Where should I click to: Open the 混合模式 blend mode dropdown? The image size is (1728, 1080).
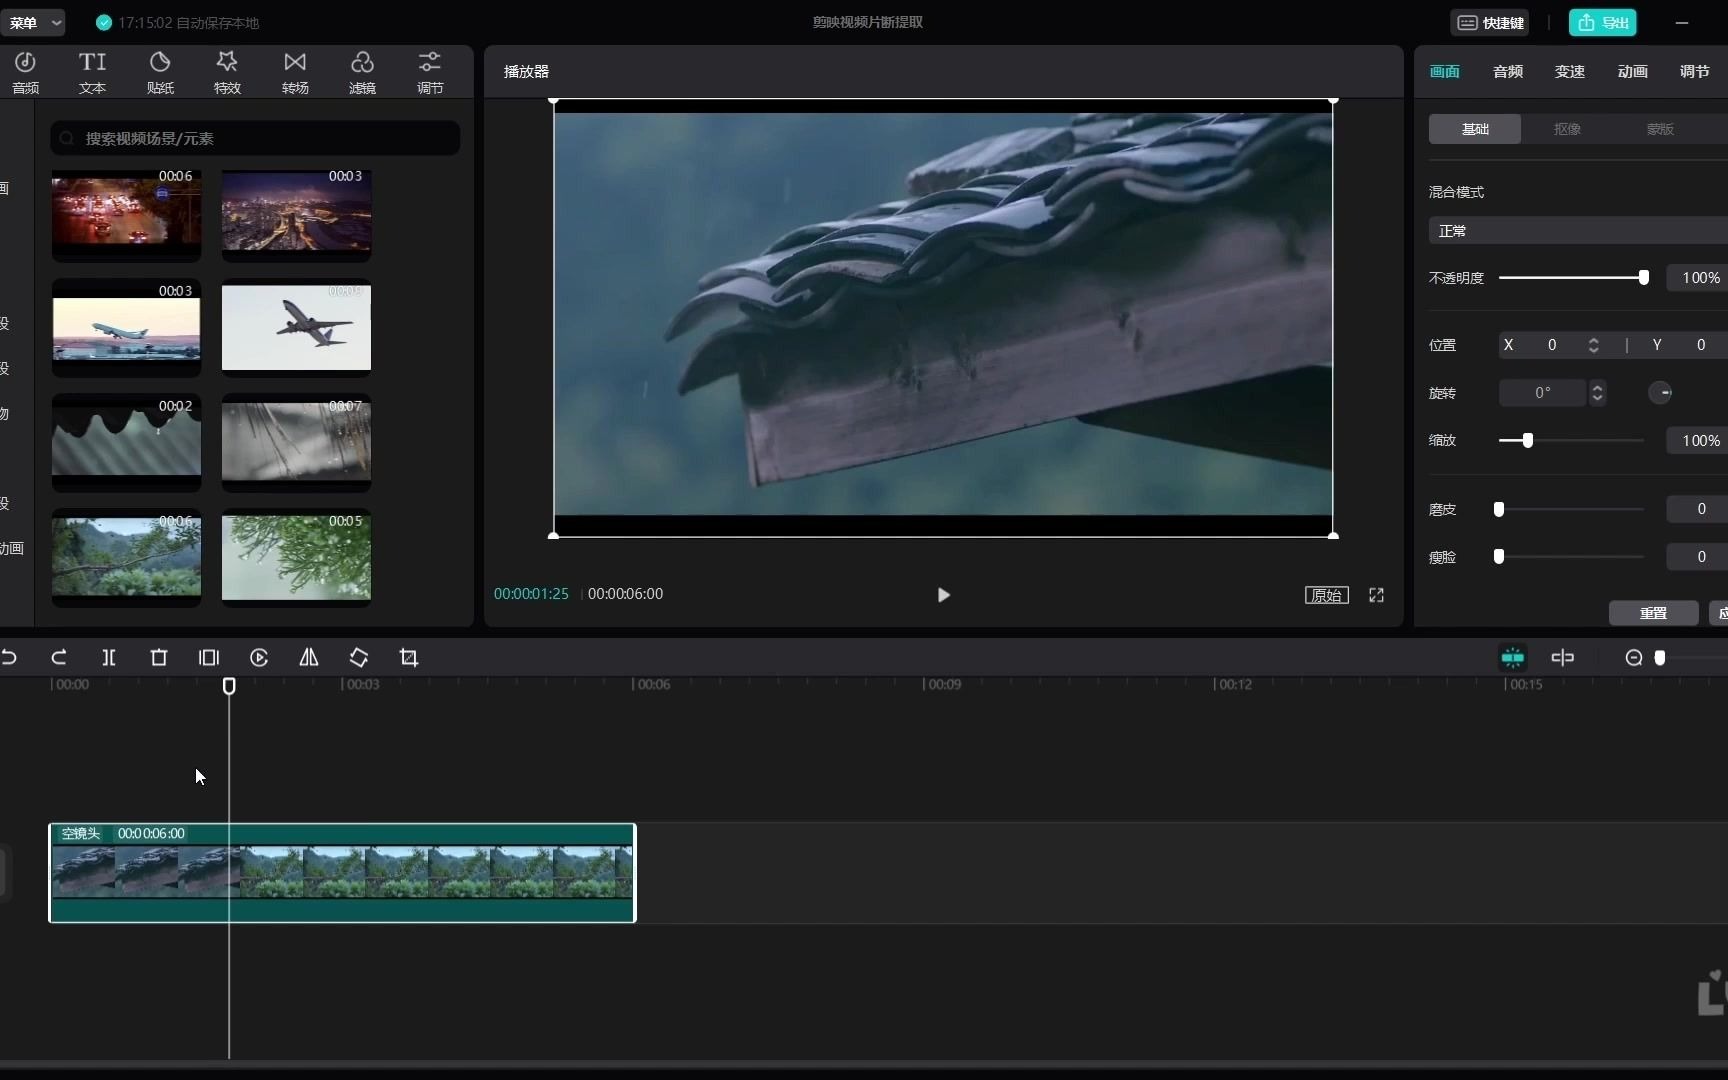pos(1578,231)
